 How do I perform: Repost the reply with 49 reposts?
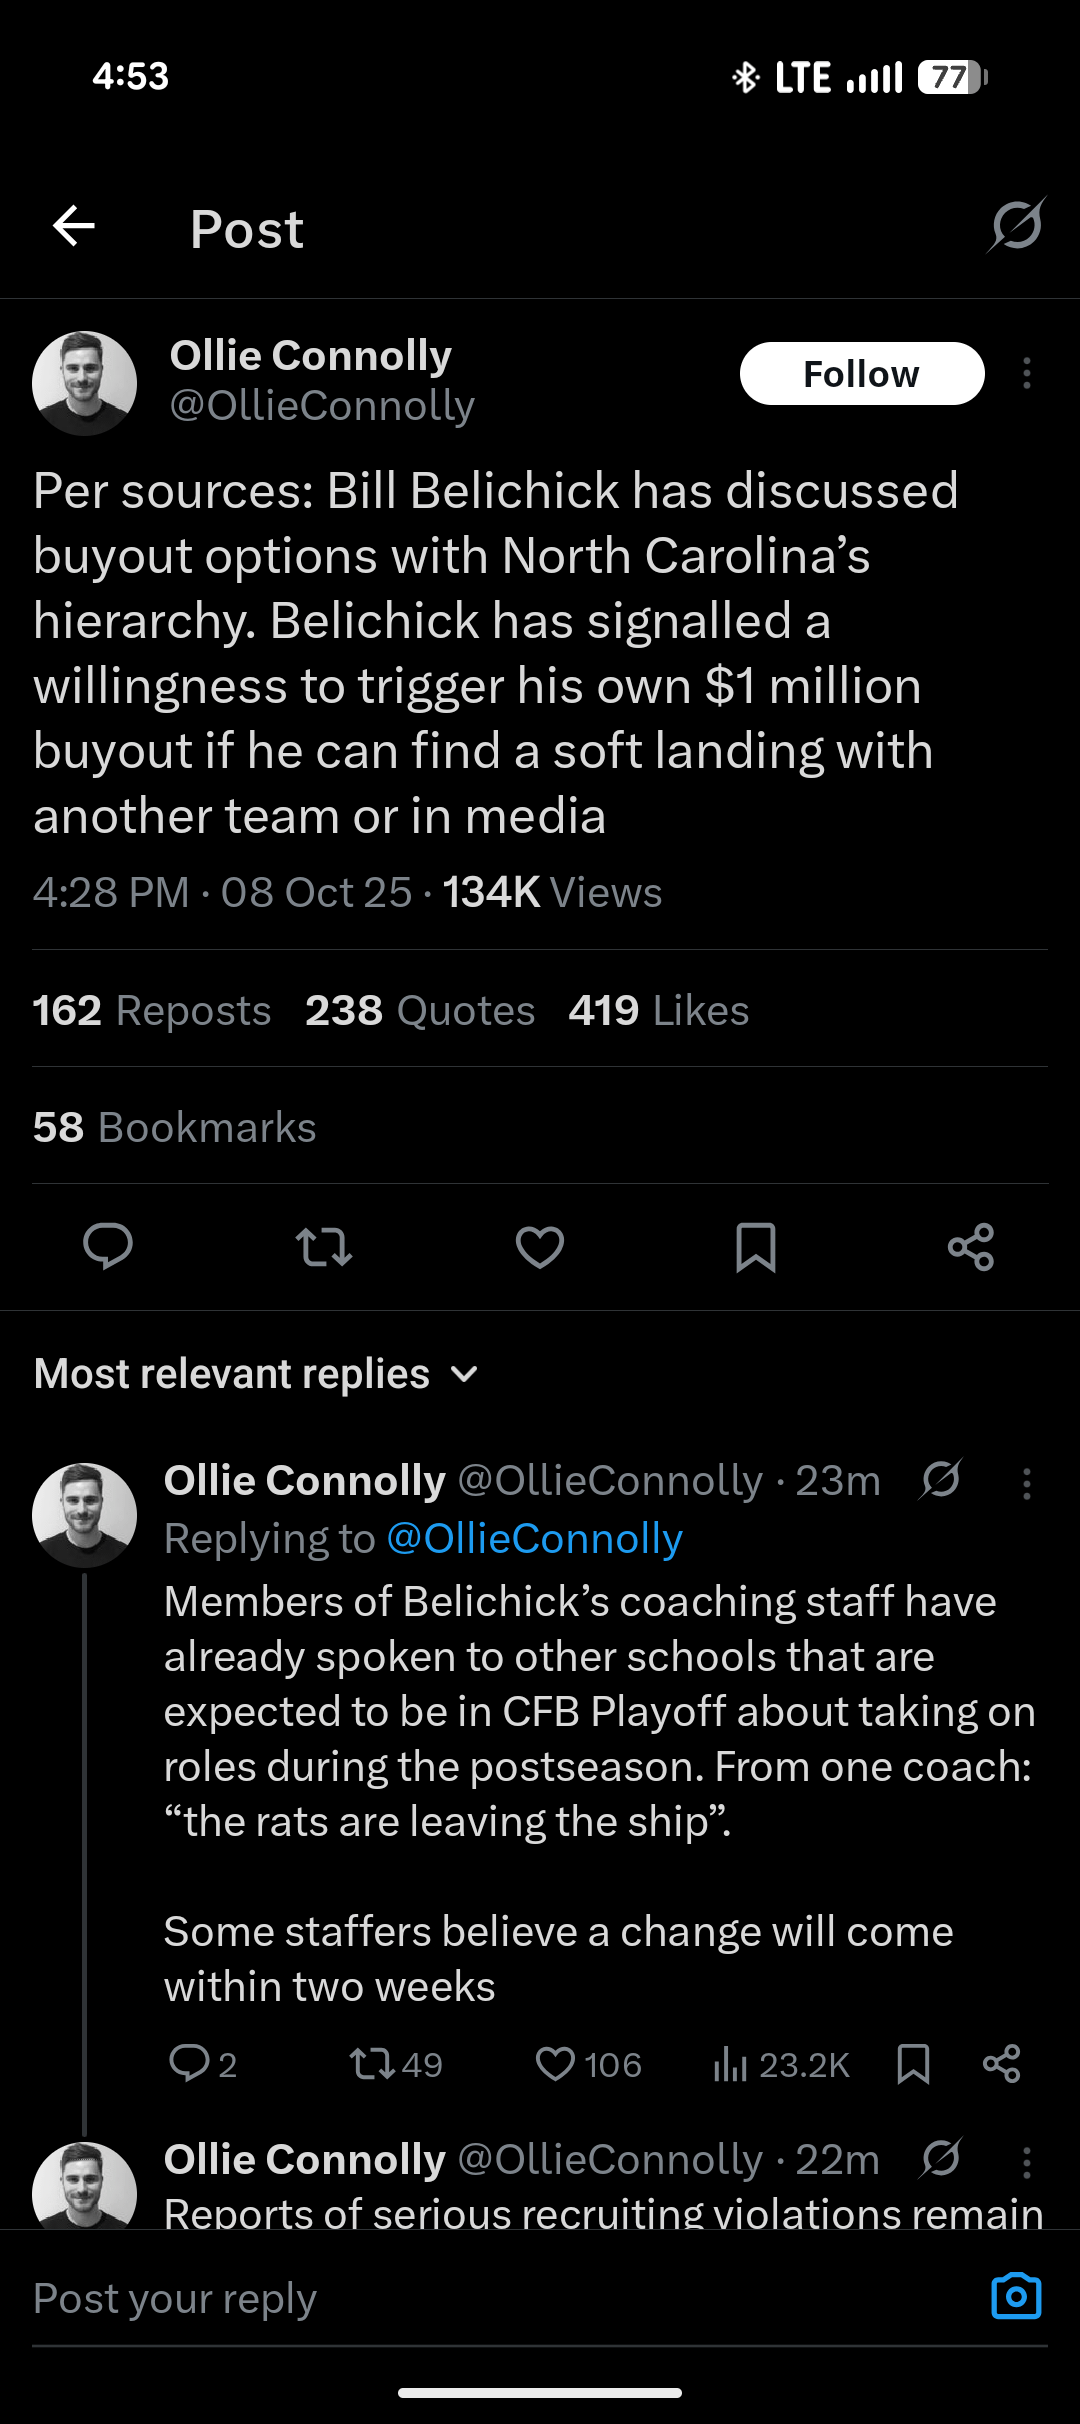tap(373, 2065)
